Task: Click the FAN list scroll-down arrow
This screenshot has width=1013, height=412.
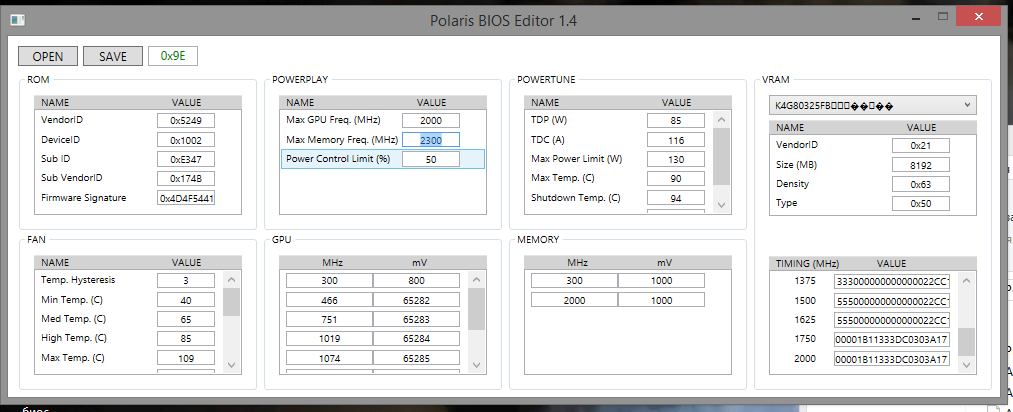Action: click(x=231, y=365)
